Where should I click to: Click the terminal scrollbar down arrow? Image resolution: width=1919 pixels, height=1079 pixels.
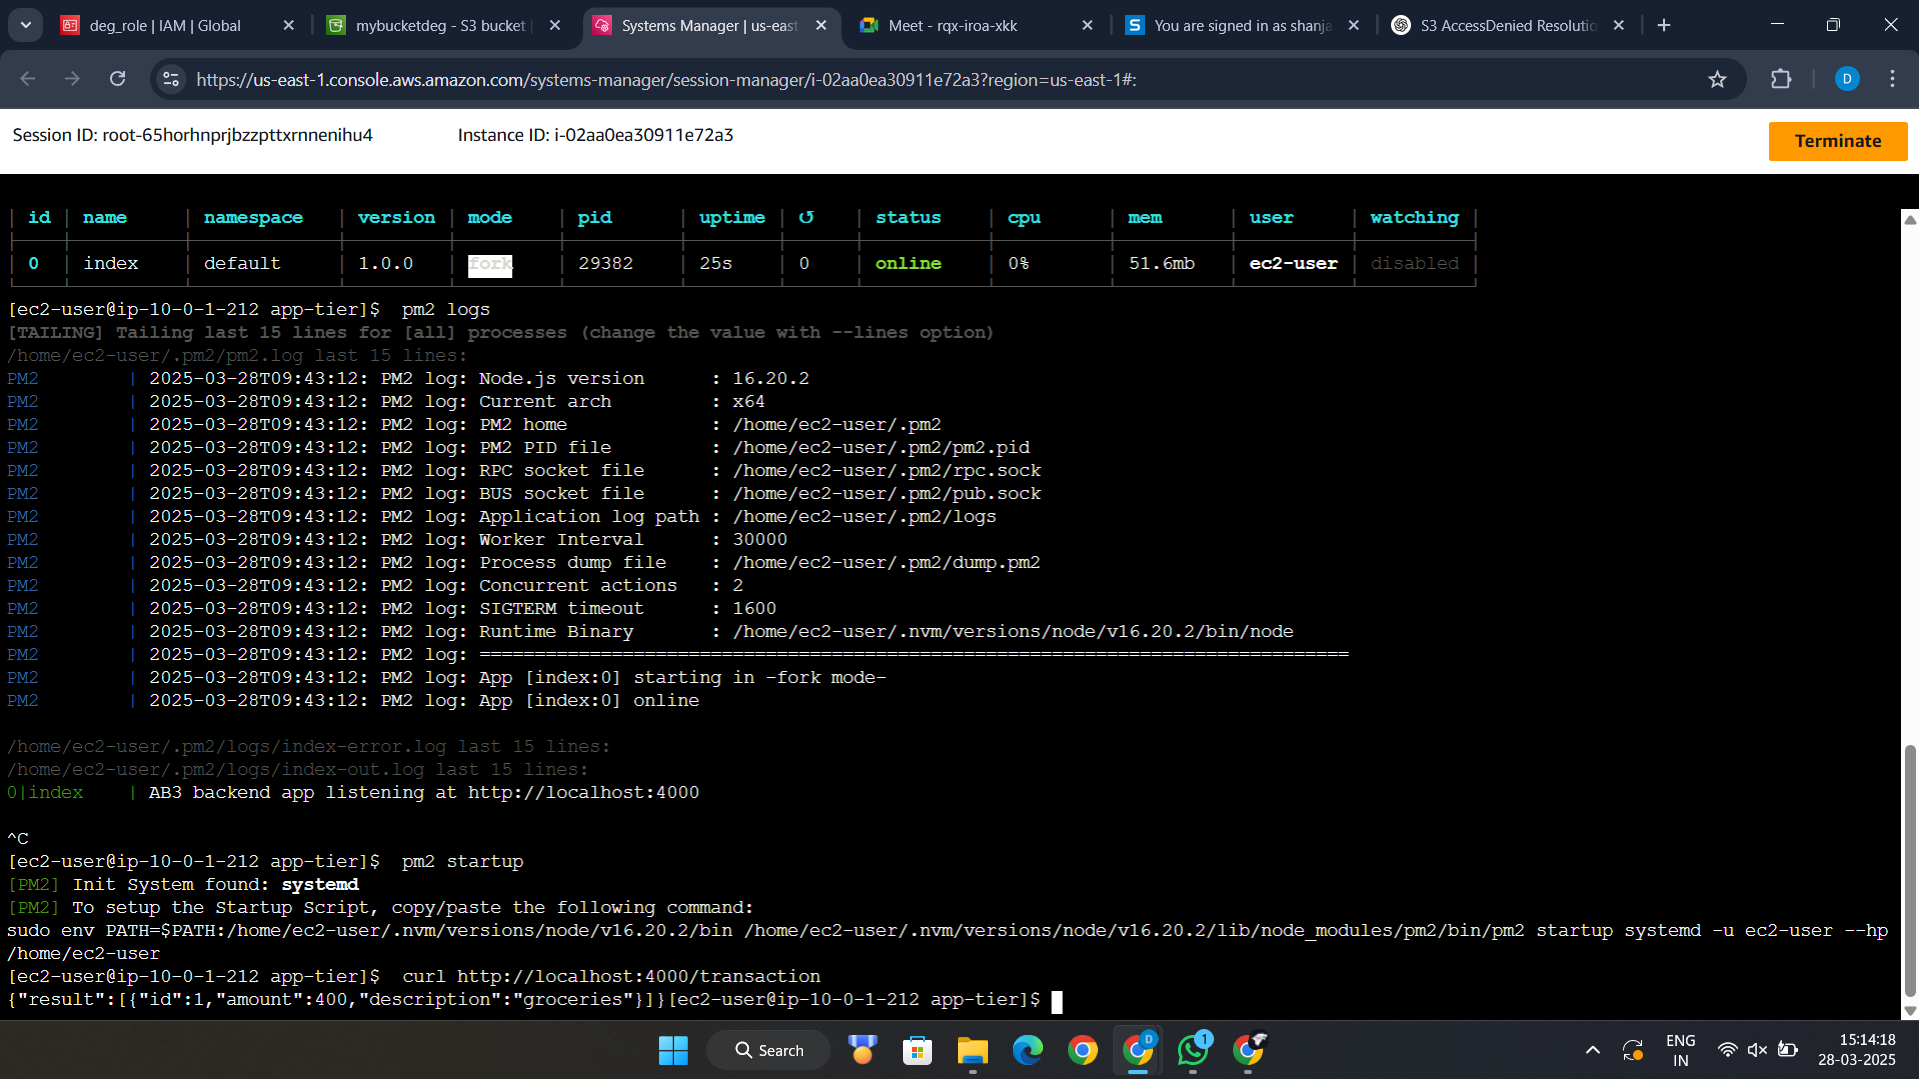1909,1011
